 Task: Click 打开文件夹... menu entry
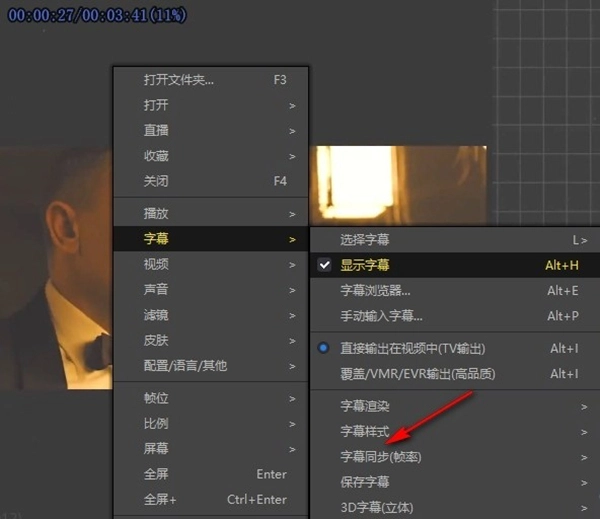point(180,80)
